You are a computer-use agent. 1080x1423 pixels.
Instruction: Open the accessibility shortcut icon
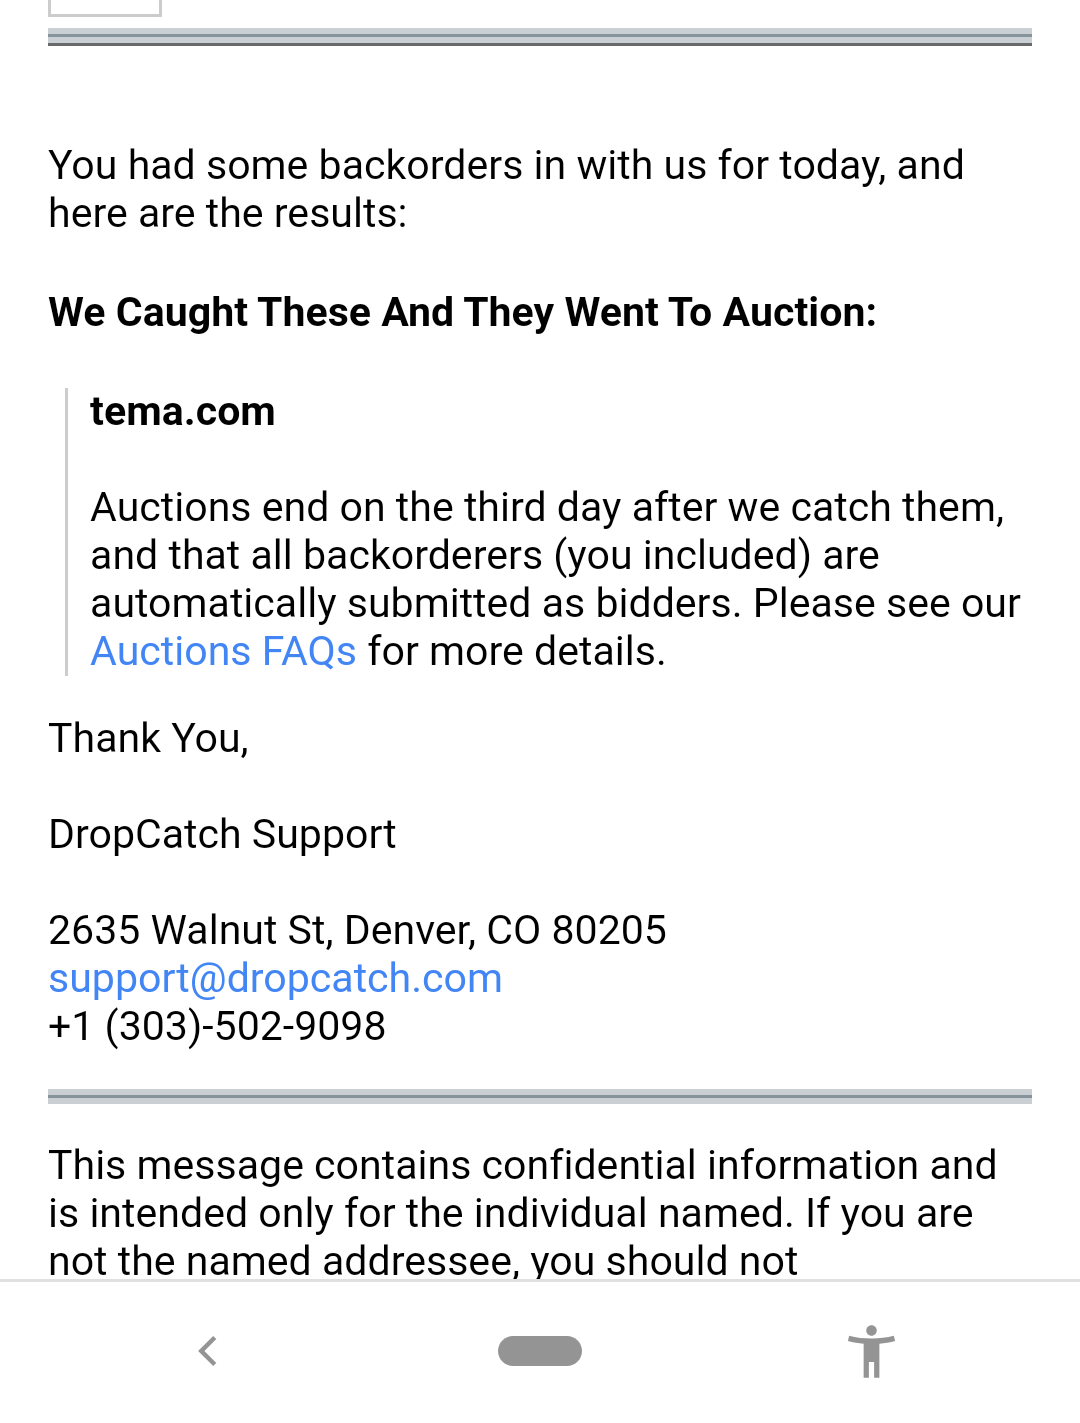tap(871, 1351)
